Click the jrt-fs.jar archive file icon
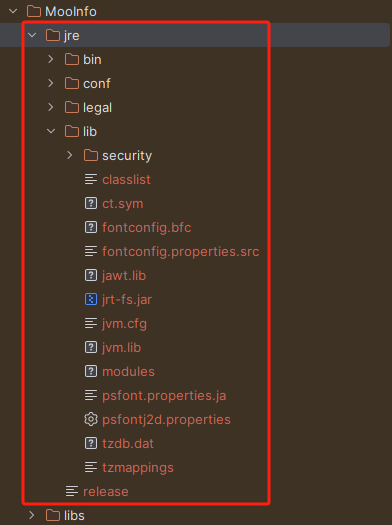Image resolution: width=392 pixels, height=525 pixels. pos(91,299)
